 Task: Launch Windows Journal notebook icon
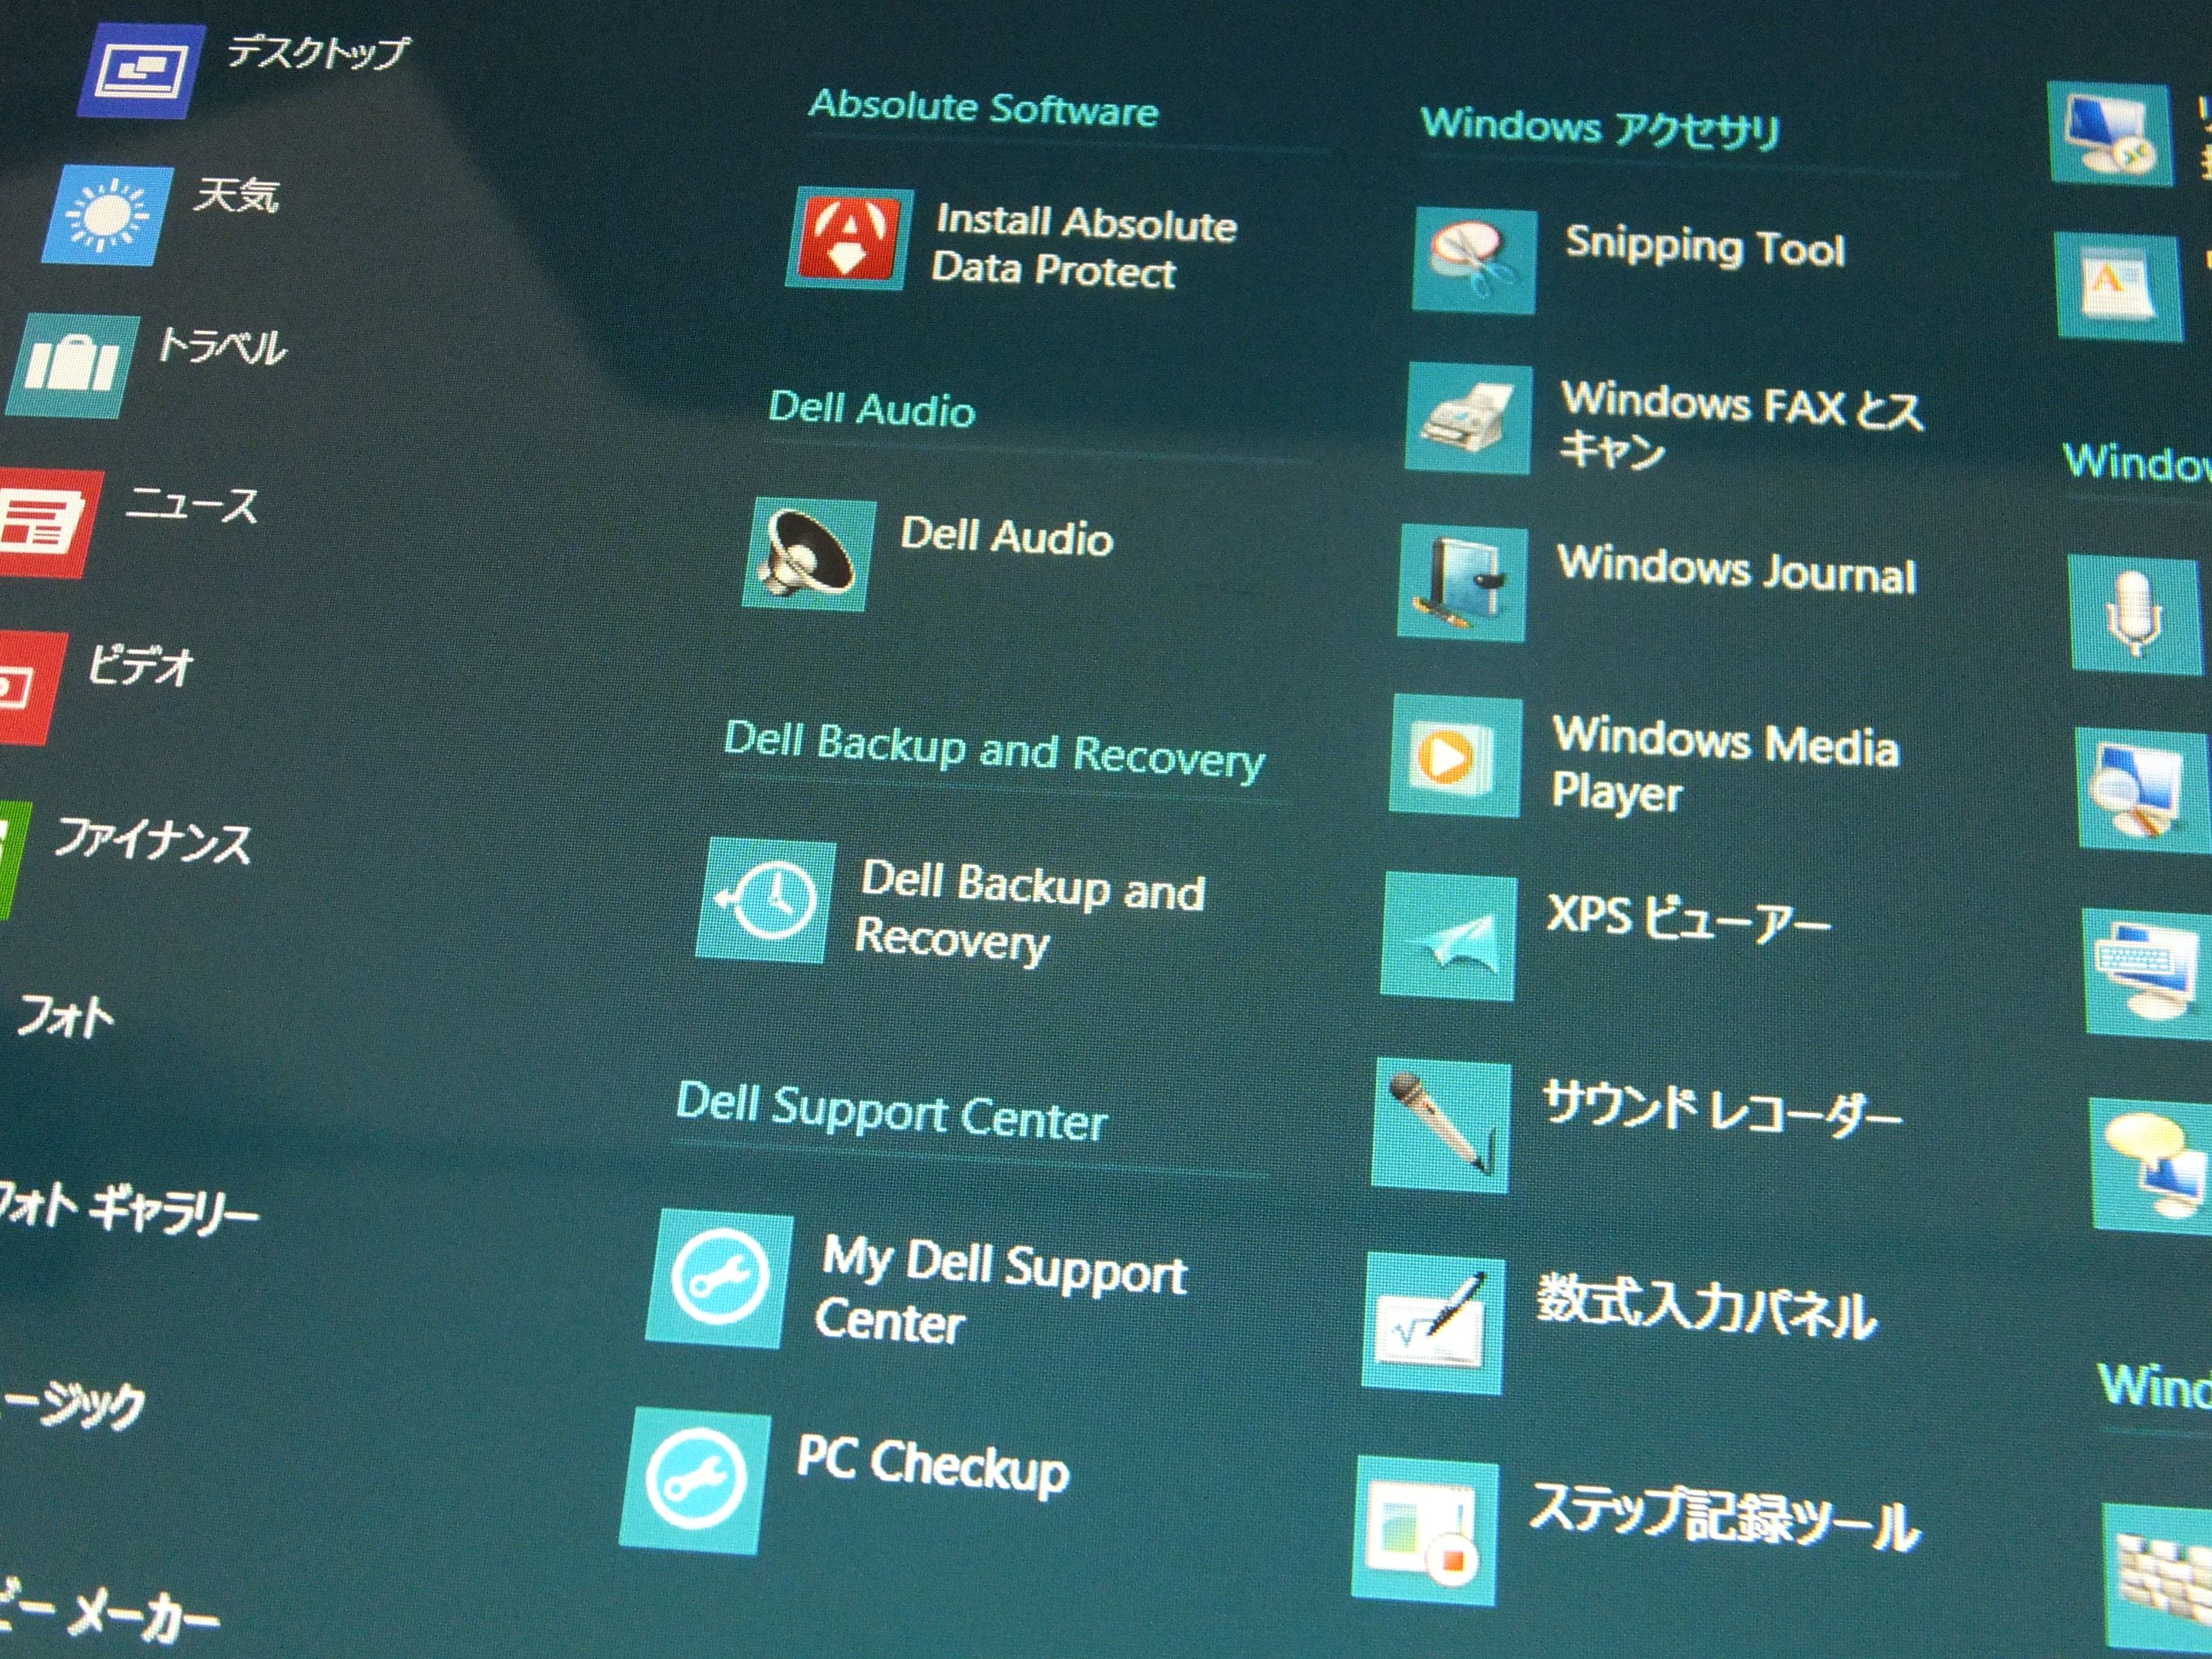click(x=1463, y=583)
